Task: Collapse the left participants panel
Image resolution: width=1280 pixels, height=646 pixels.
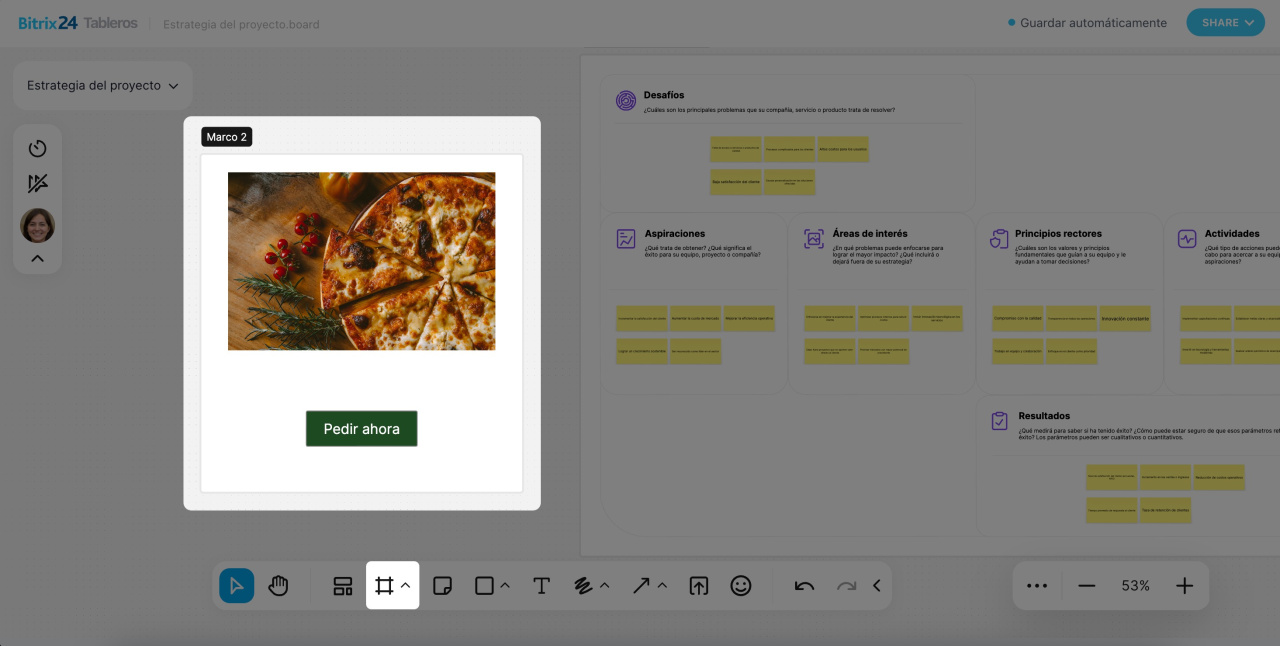Action: (x=38, y=258)
